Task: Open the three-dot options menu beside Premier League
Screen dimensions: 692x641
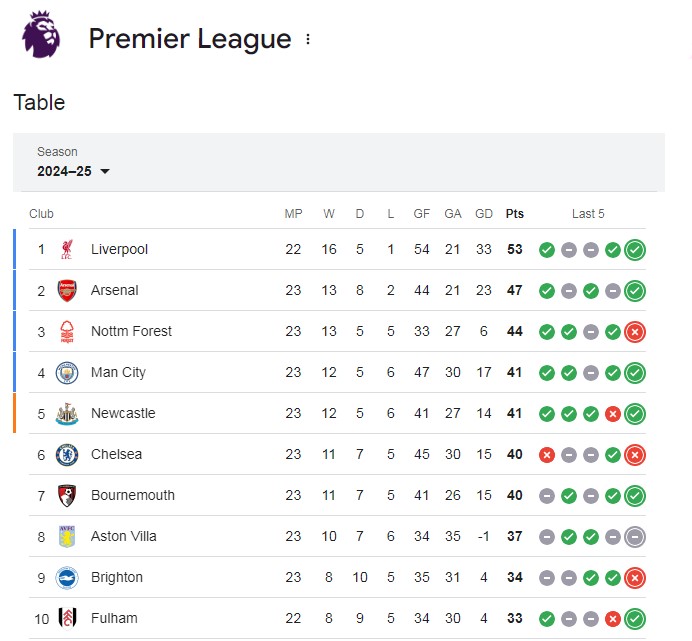Action: point(308,39)
